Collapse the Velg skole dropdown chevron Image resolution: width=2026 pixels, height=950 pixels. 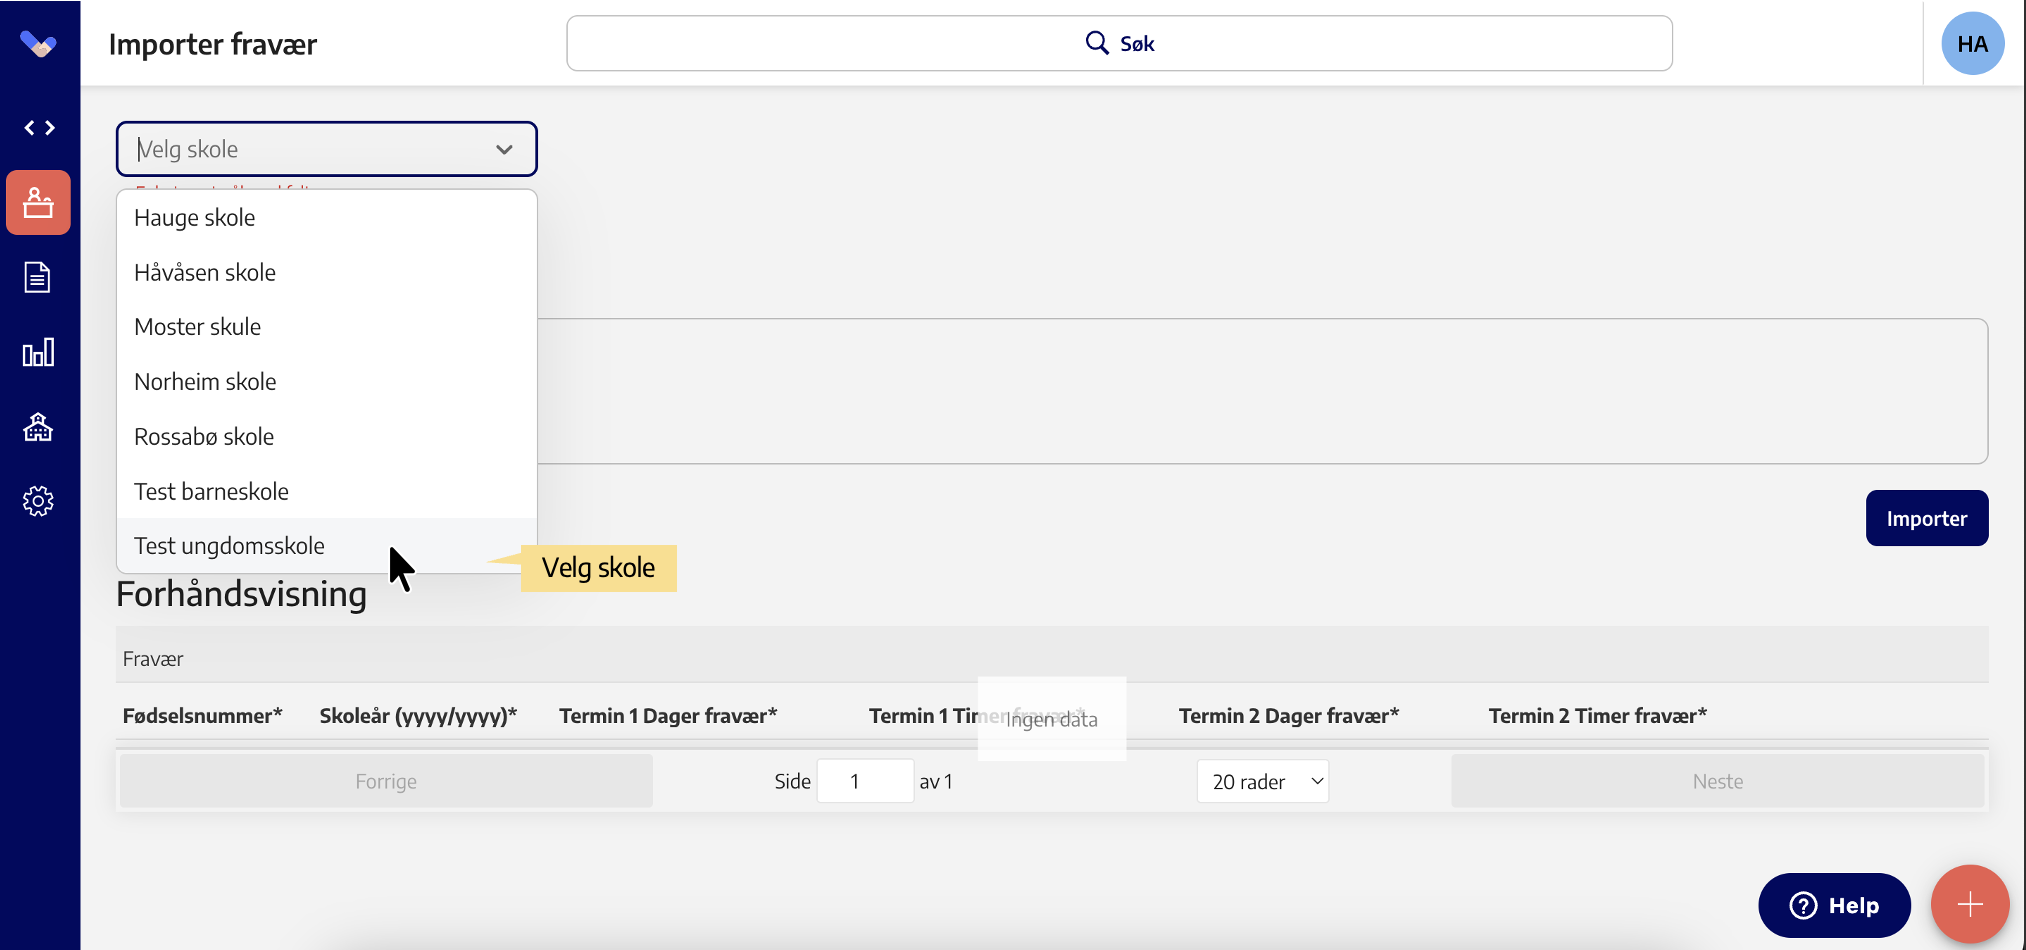pyautogui.click(x=504, y=150)
